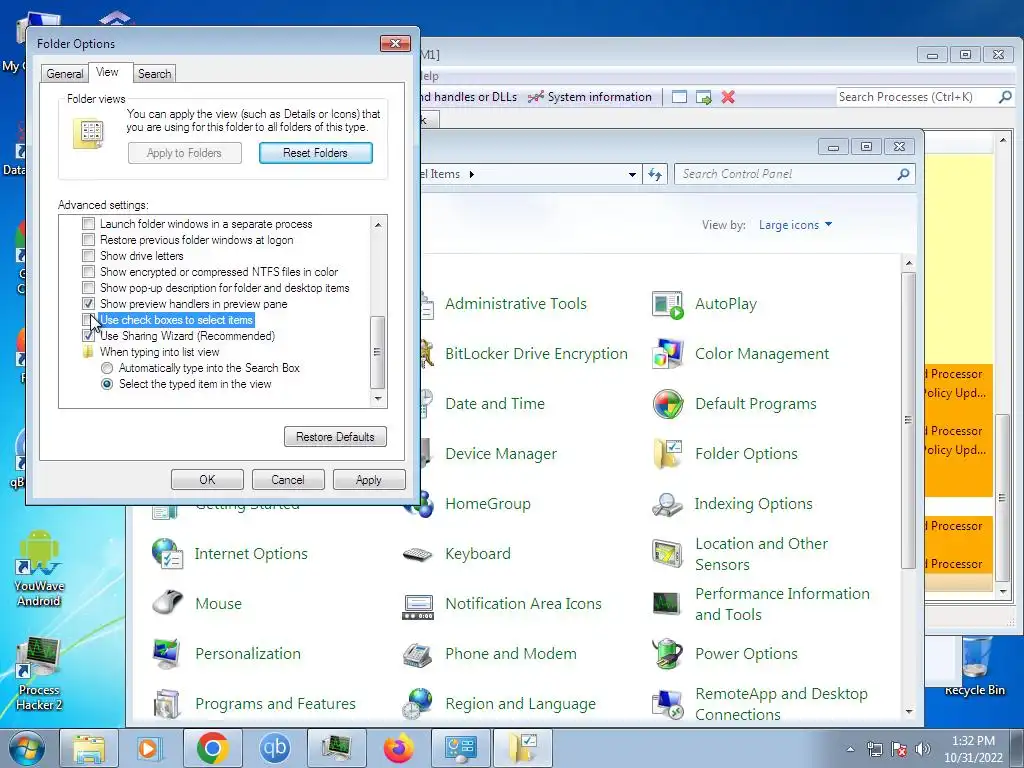Expand the breadcrumb arrow after Items
The image size is (1024, 768).
pyautogui.click(x=472, y=174)
